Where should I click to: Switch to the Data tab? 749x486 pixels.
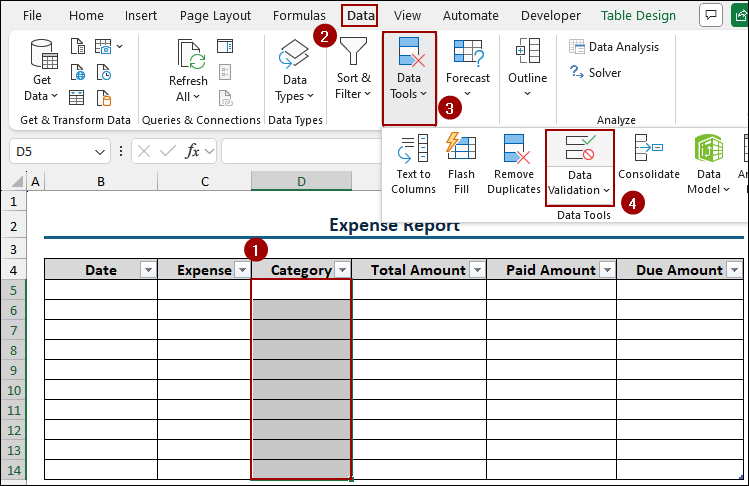[360, 15]
